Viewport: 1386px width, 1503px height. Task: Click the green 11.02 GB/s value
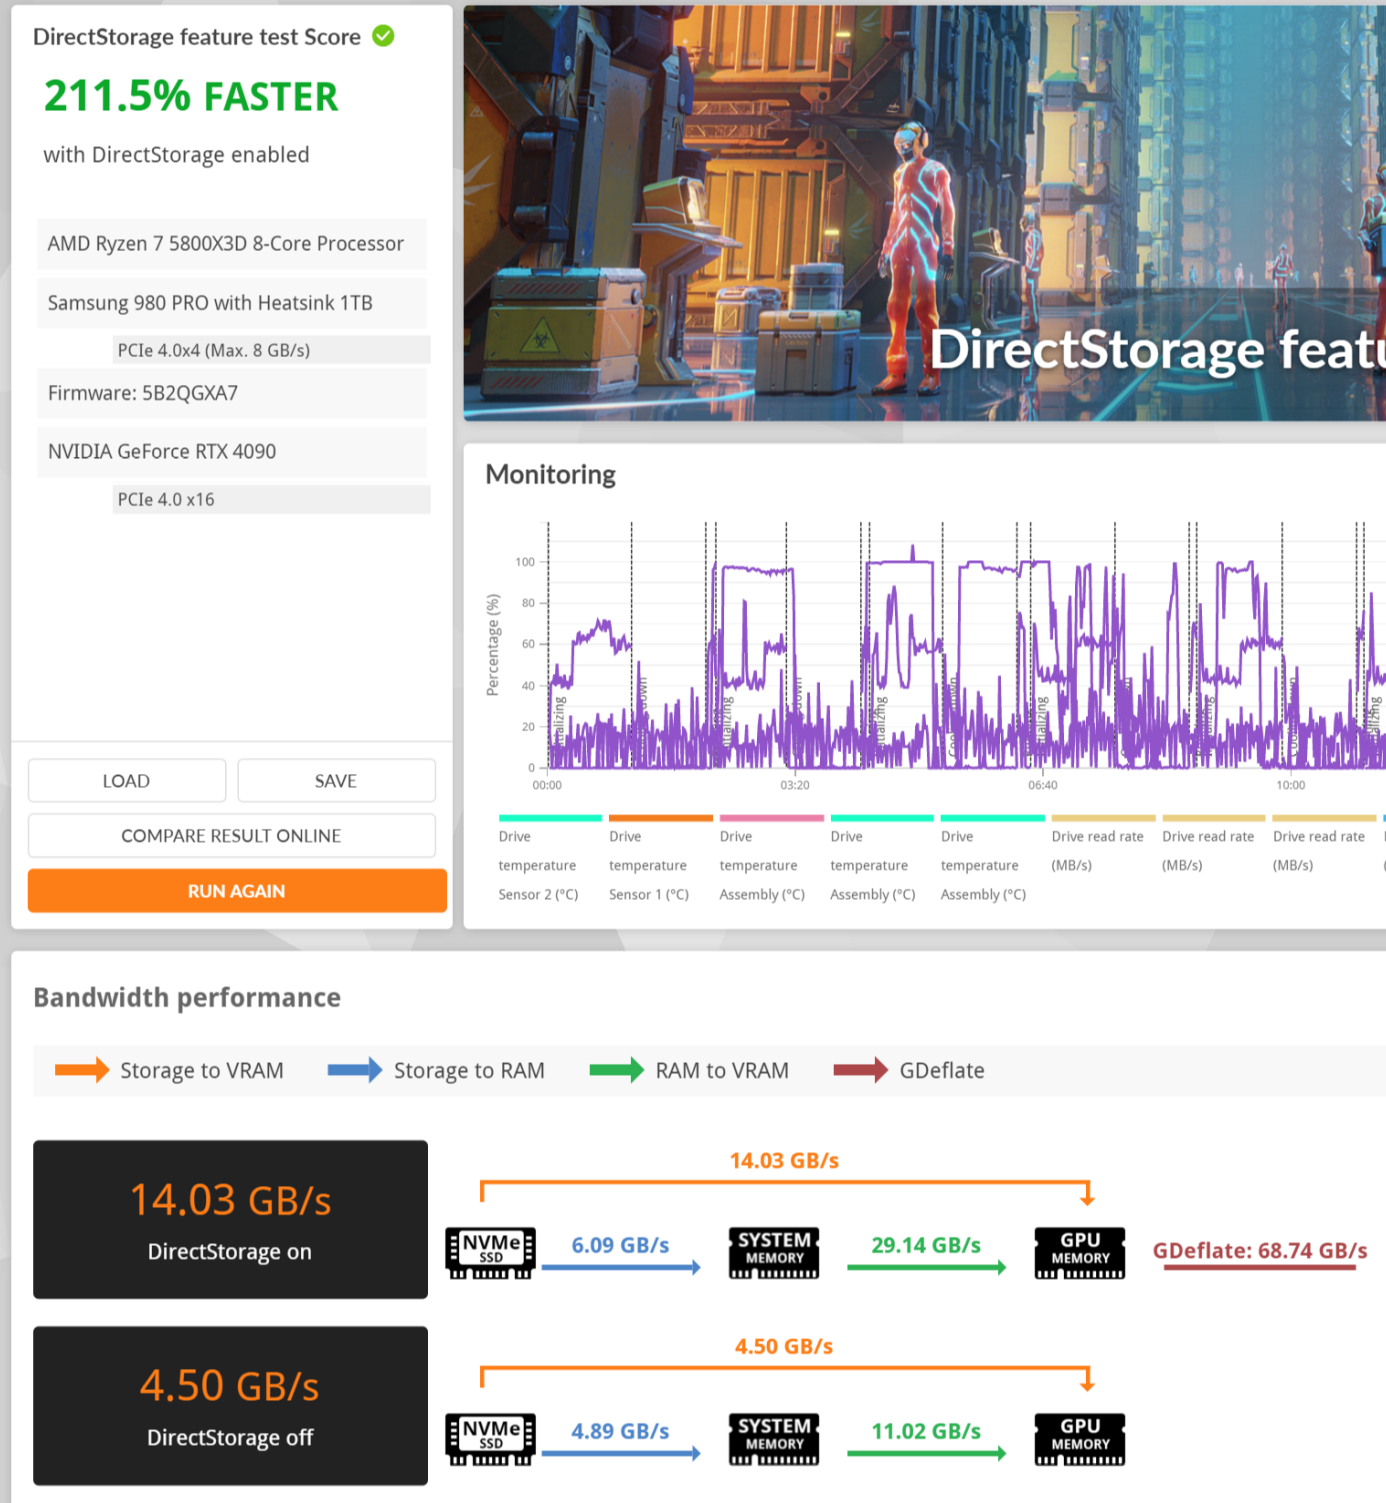pyautogui.click(x=926, y=1431)
